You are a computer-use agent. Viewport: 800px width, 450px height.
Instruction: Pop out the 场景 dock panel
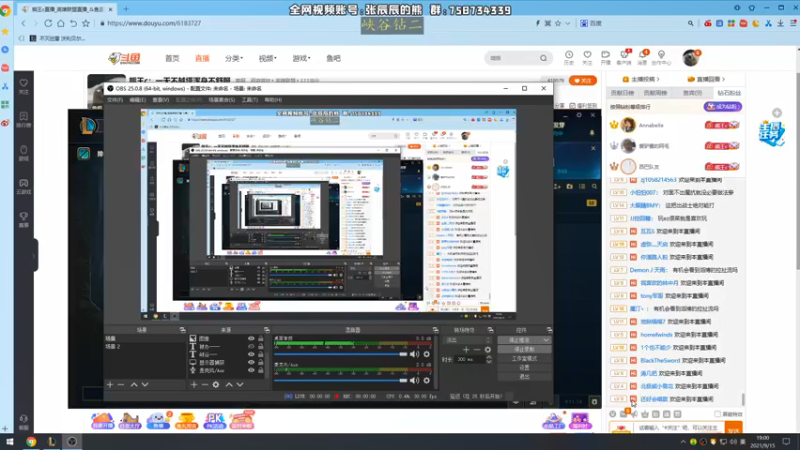(x=183, y=330)
